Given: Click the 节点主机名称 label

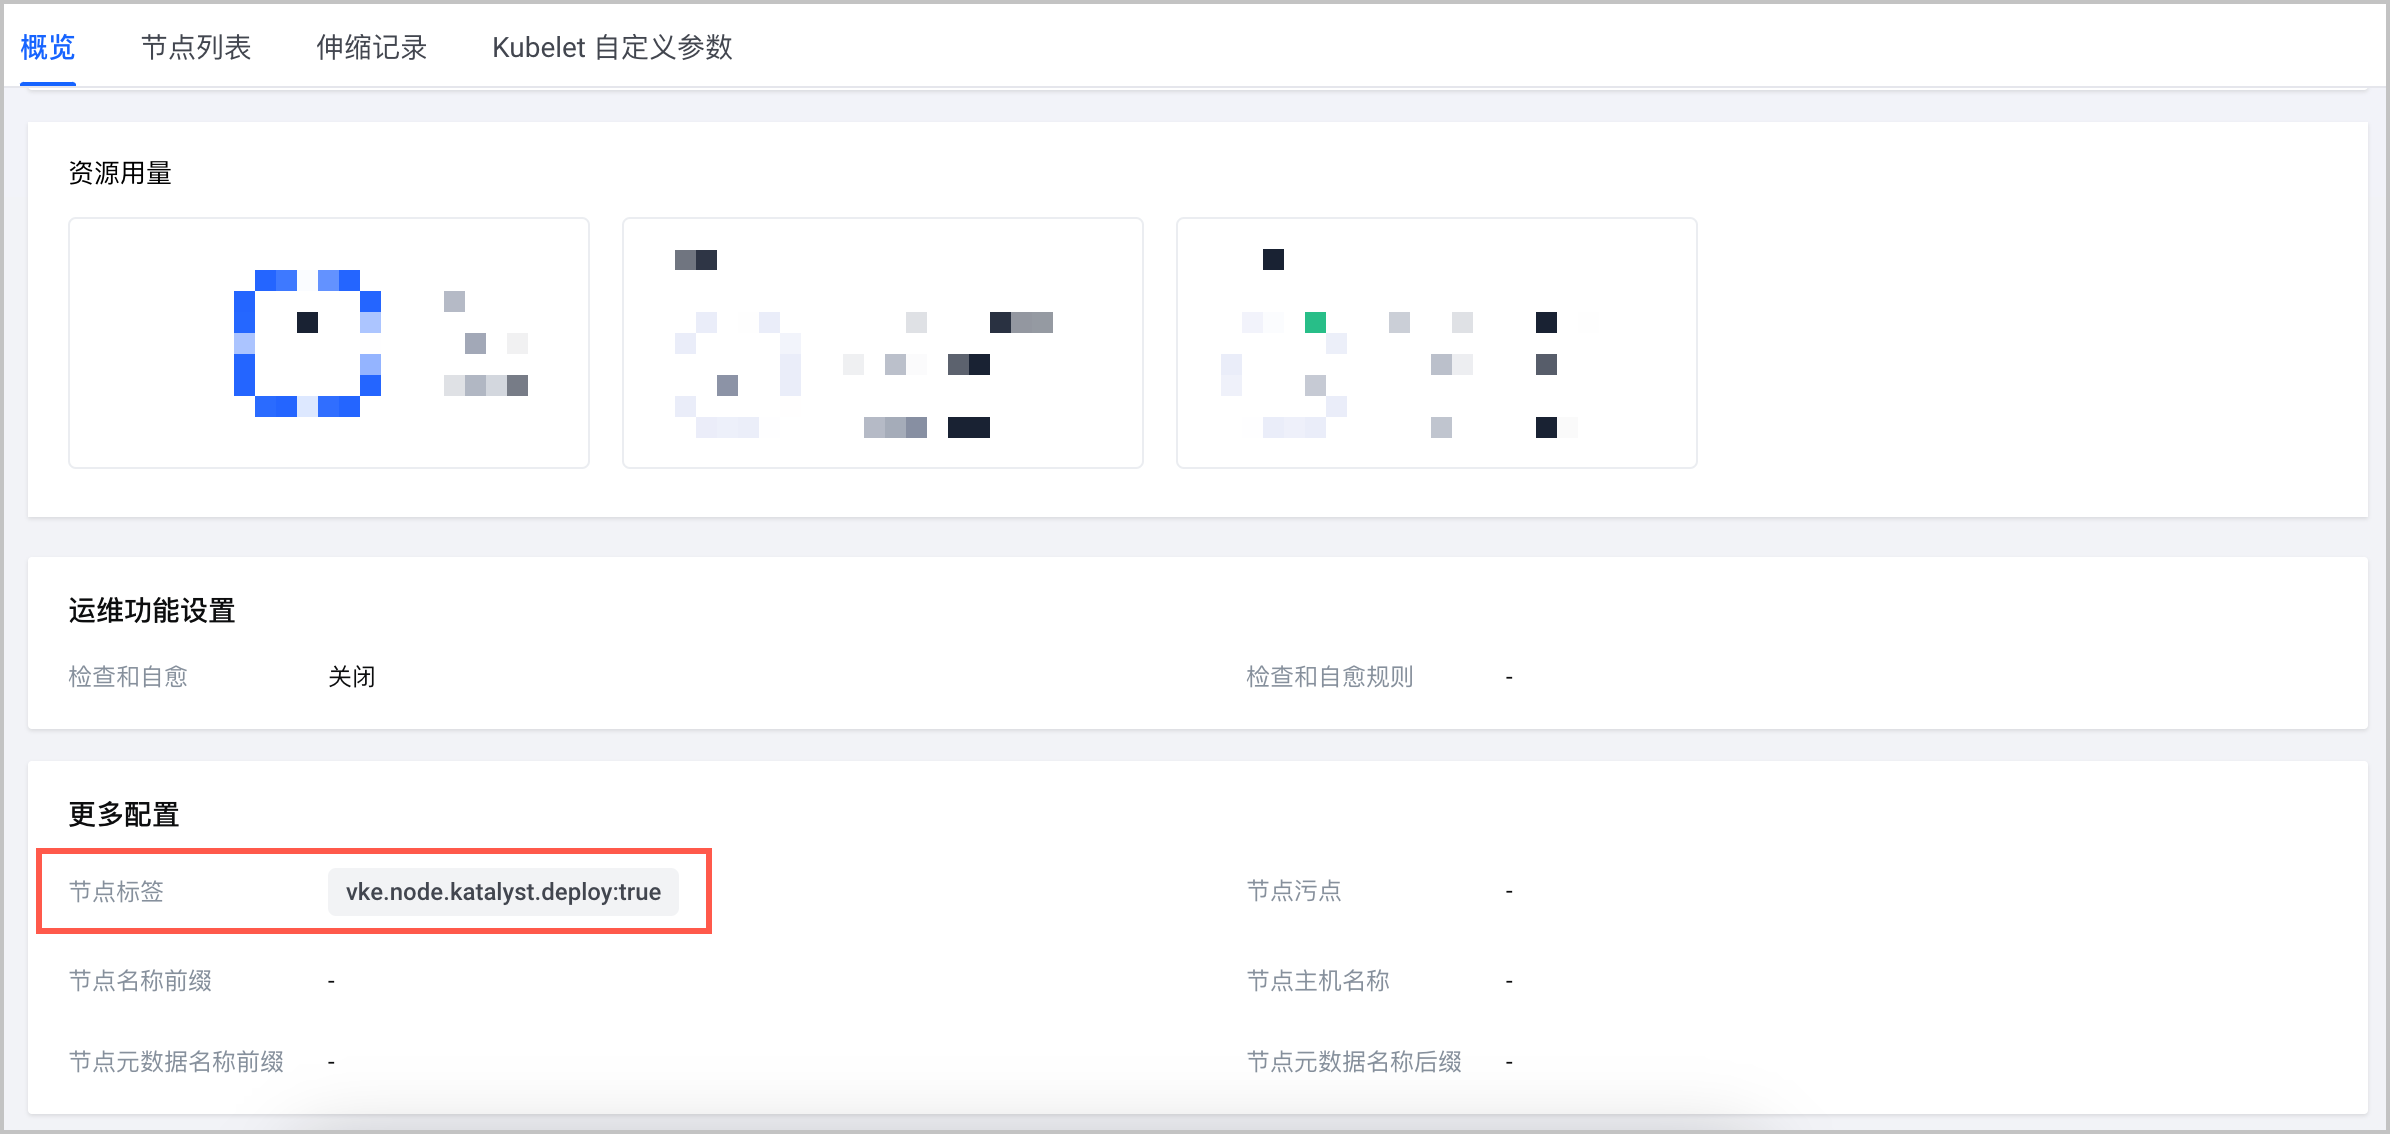Looking at the screenshot, I should [1318, 981].
